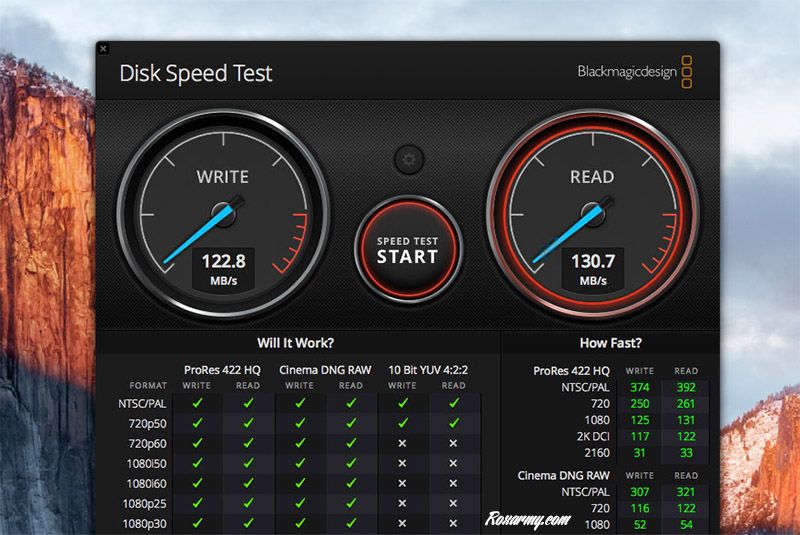Click ProRes 422 HQ NTSC/PAL write value 374

click(x=639, y=388)
